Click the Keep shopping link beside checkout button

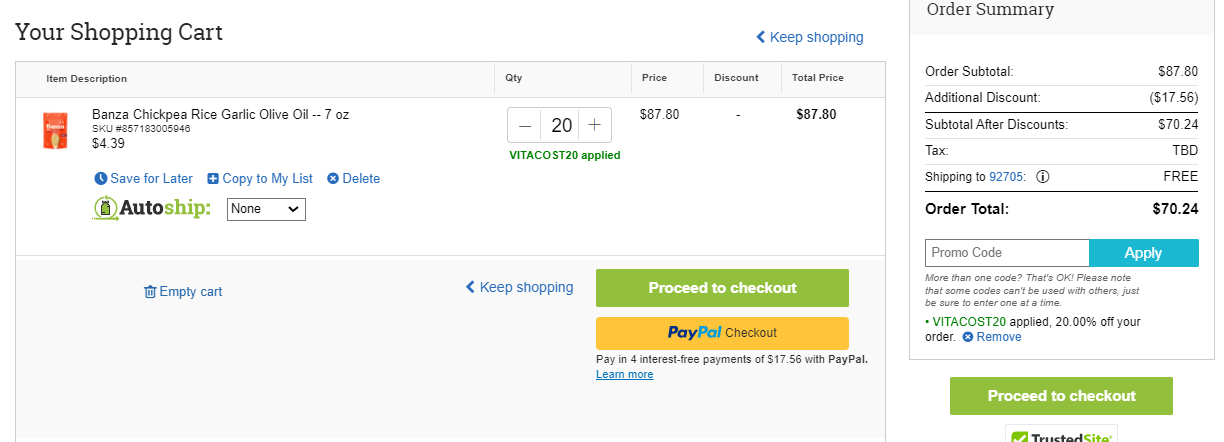point(519,287)
